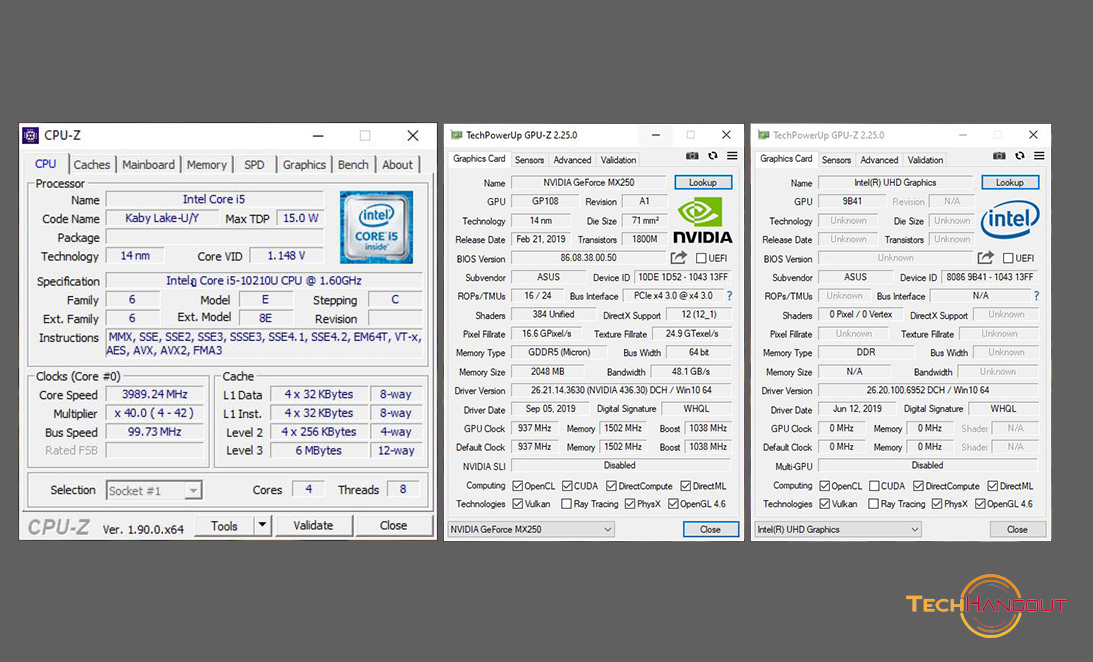1093x662 pixels.
Task: Click Lookup button in MX250 window
Action: tap(703, 183)
